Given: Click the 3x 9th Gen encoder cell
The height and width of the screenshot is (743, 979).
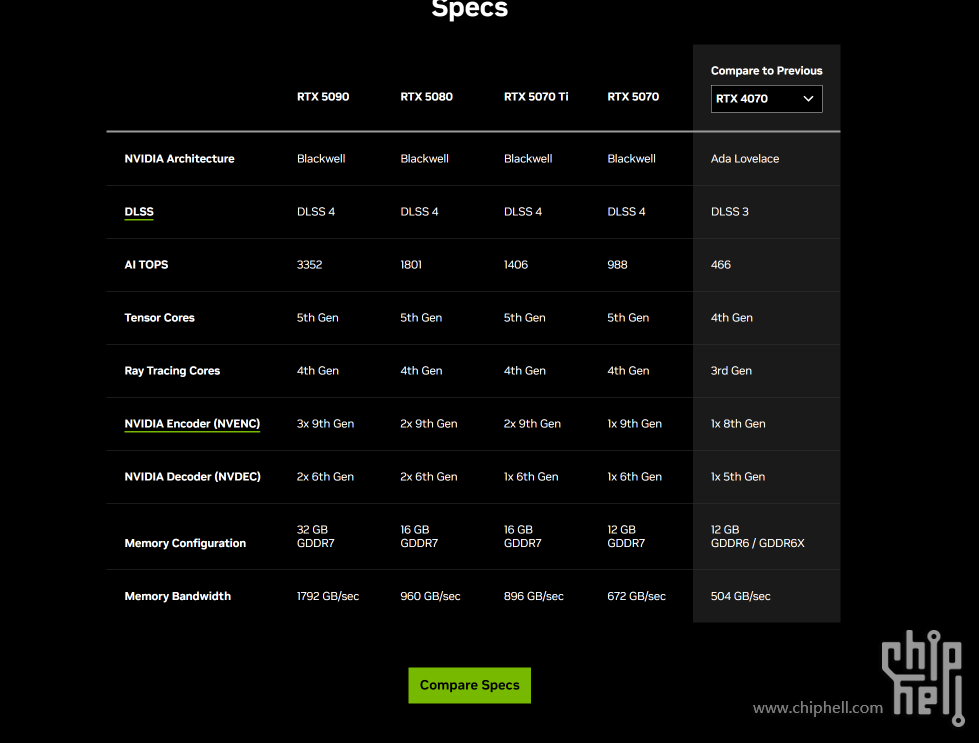Looking at the screenshot, I should point(325,424).
